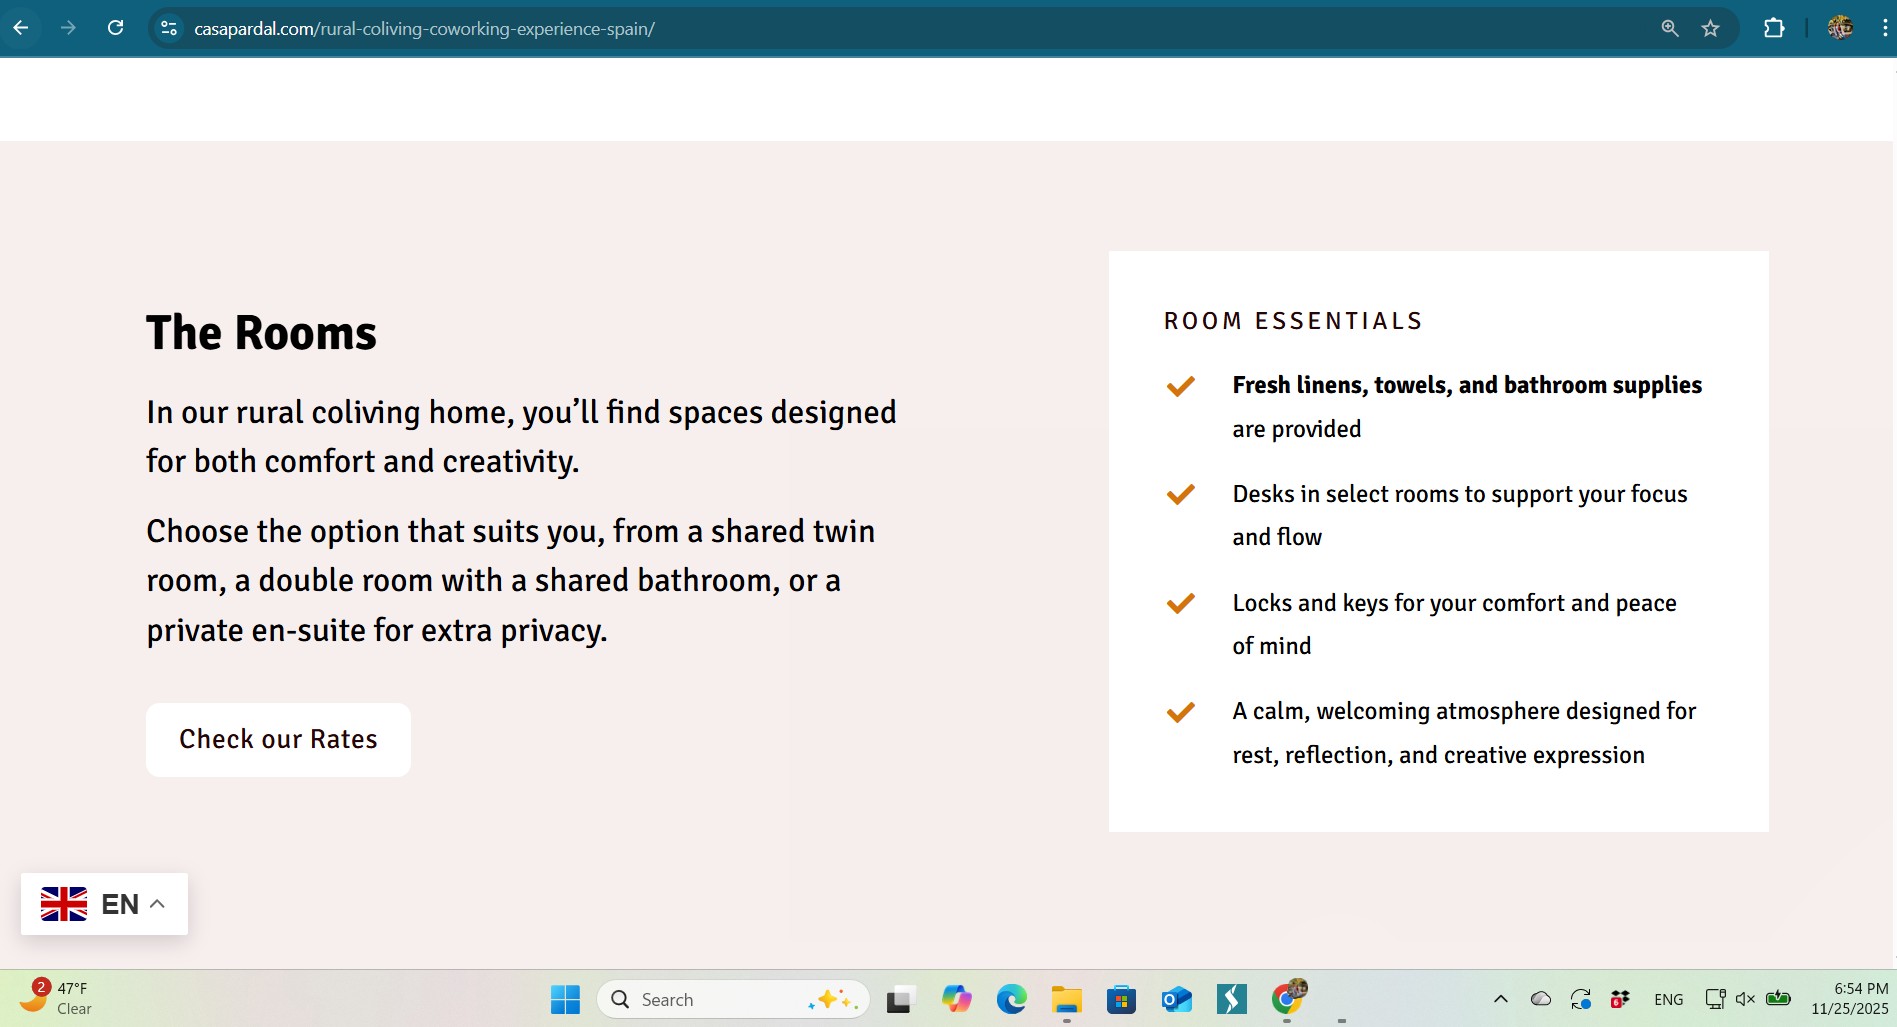
Task: Open the teal S app on taskbar
Action: [1231, 999]
